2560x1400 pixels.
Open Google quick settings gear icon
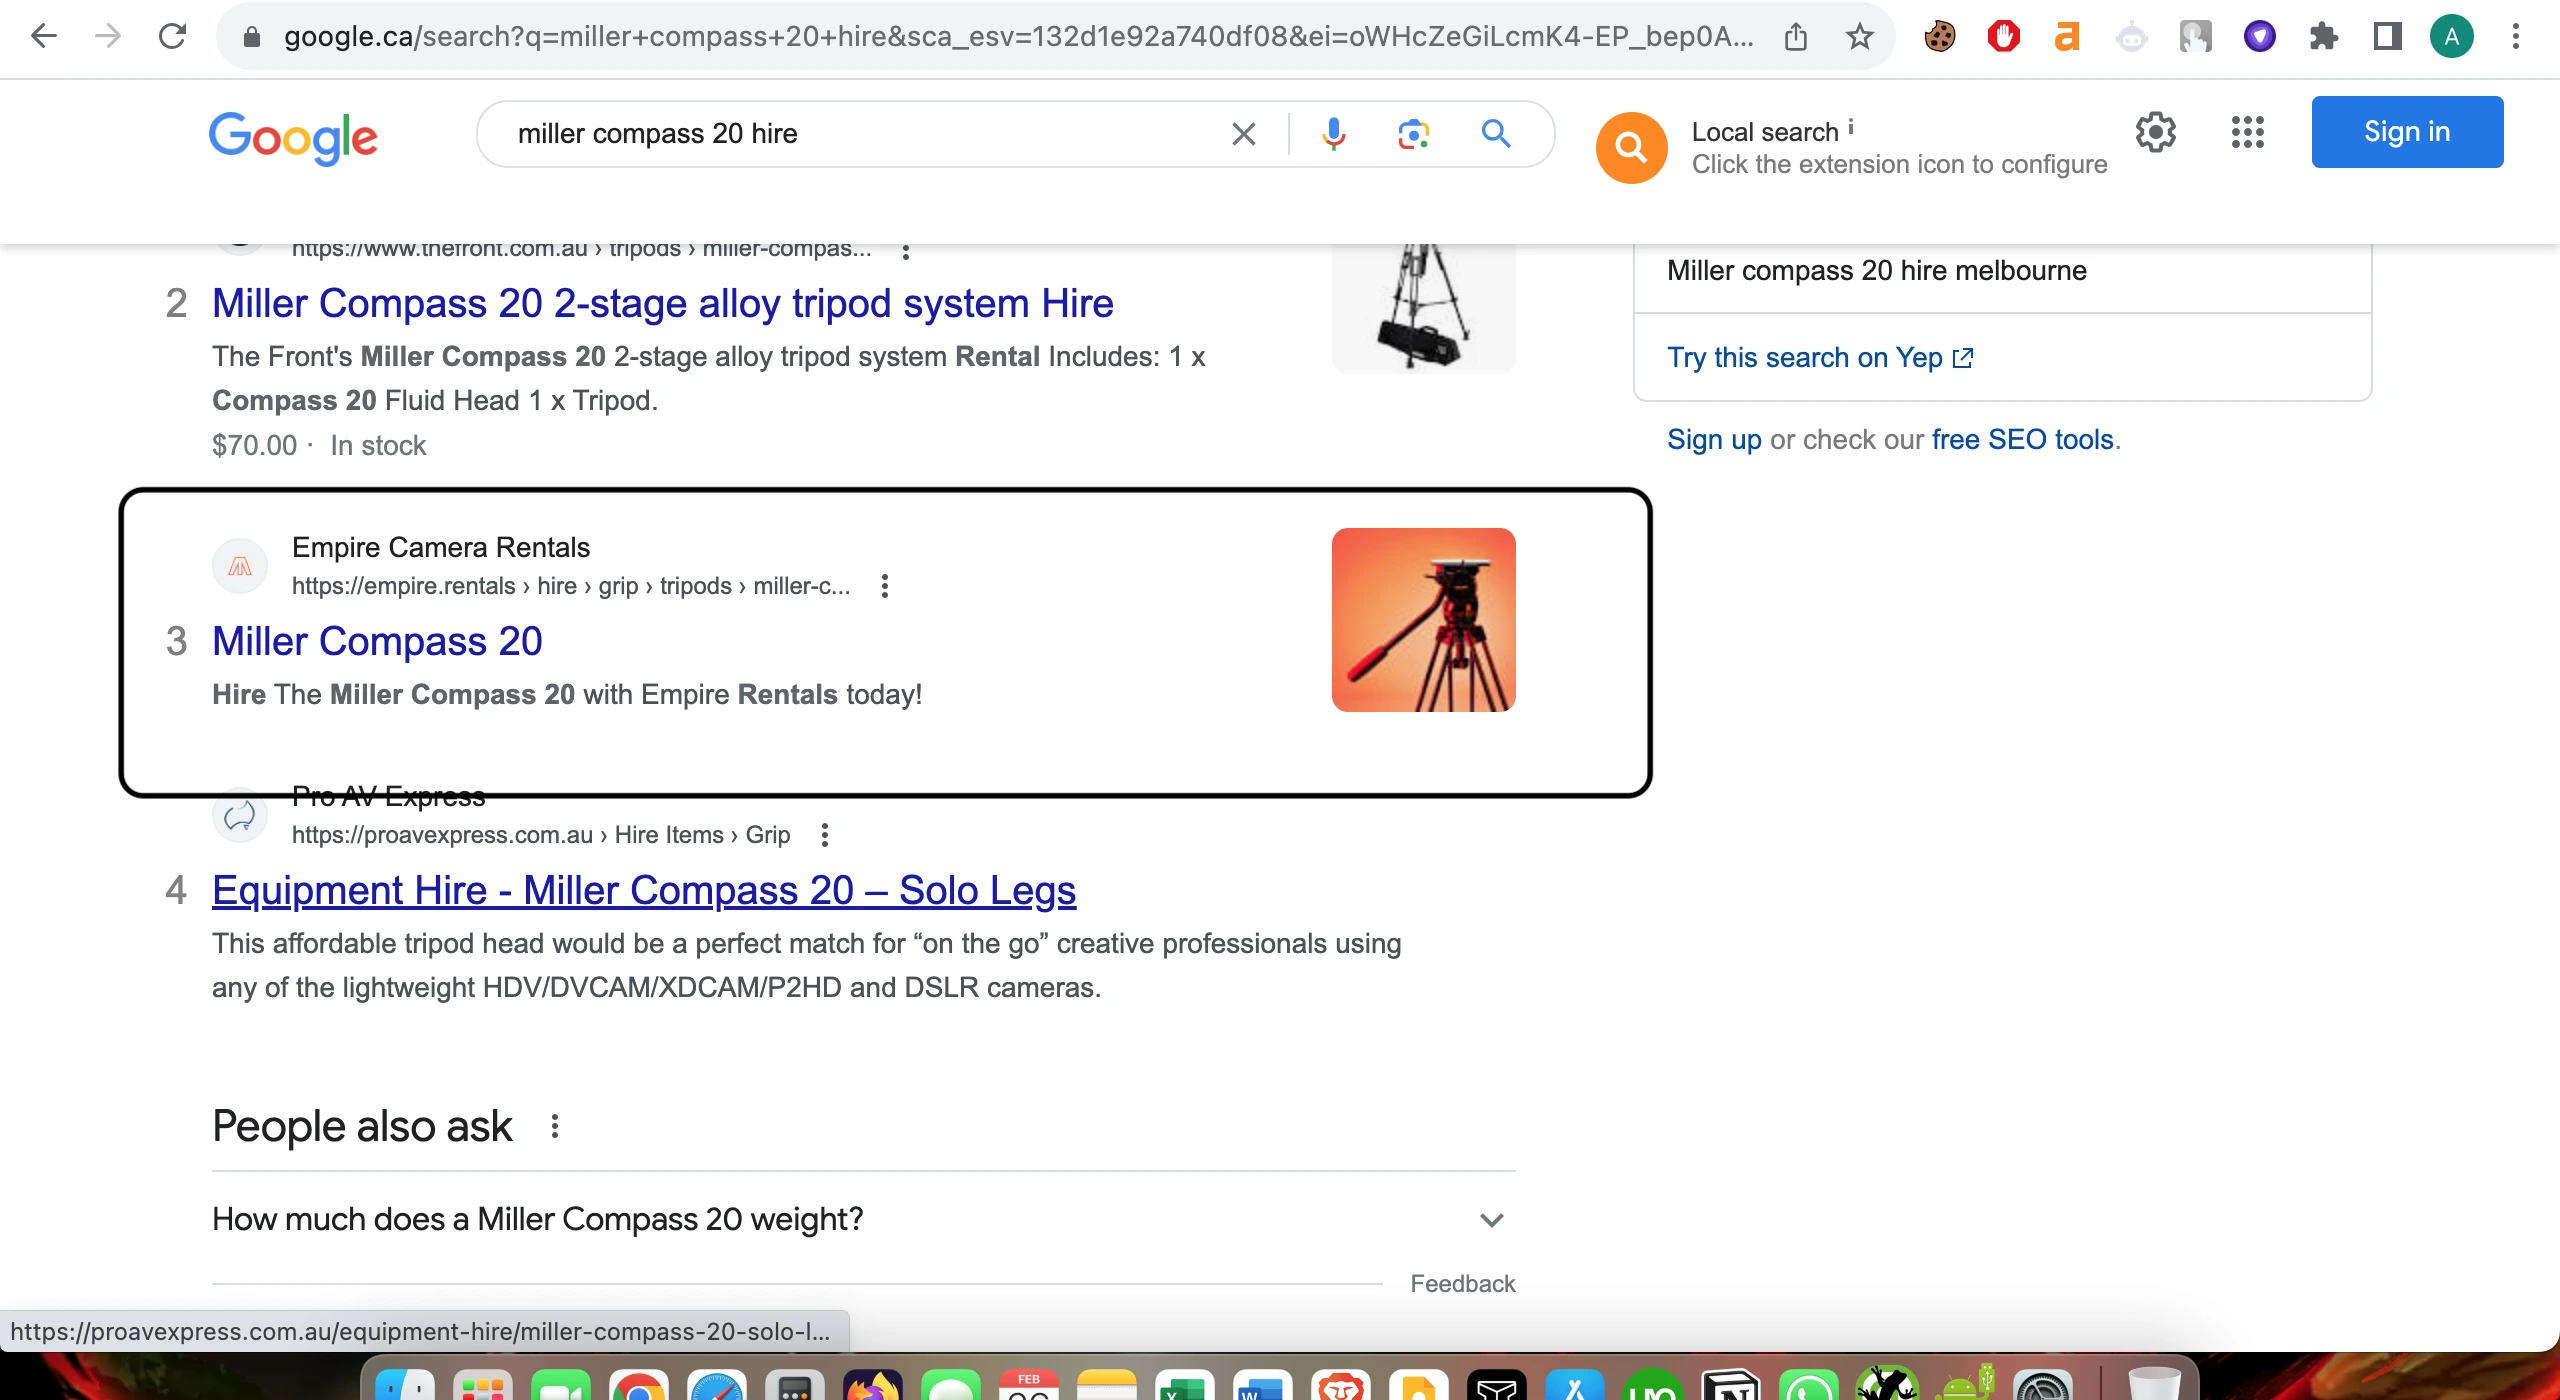[x=2156, y=132]
